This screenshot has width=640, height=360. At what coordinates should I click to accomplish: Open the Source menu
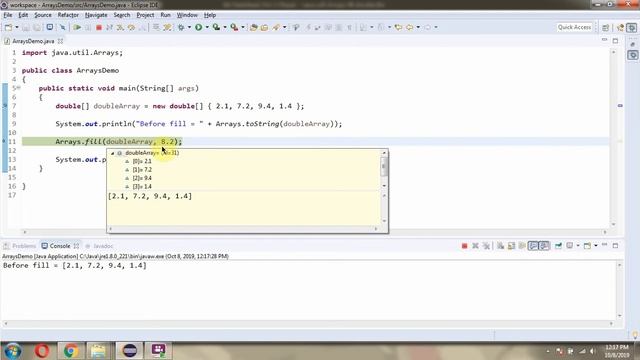(43, 15)
